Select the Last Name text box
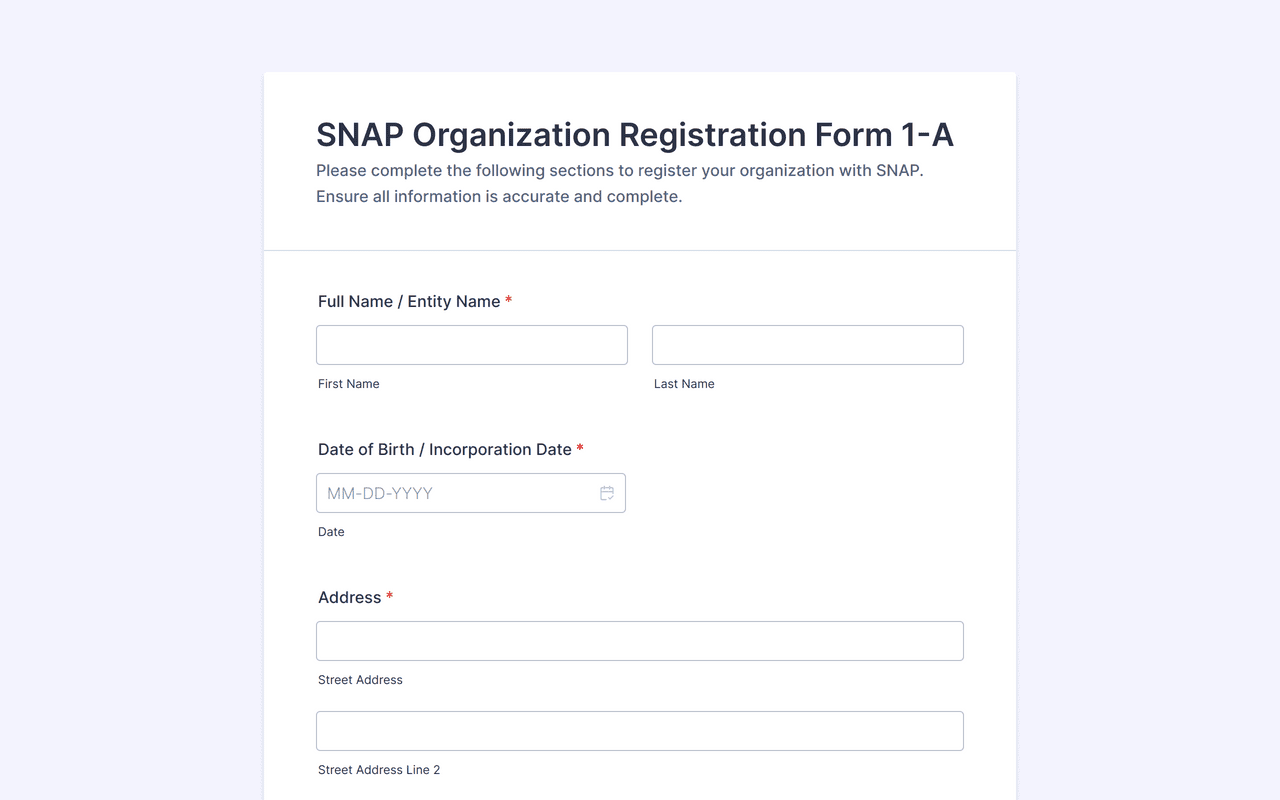Viewport: 1280px width, 800px height. click(808, 345)
